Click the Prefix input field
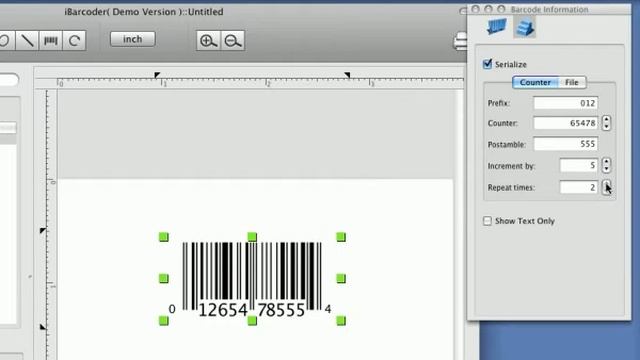The image size is (640, 360). (566, 103)
